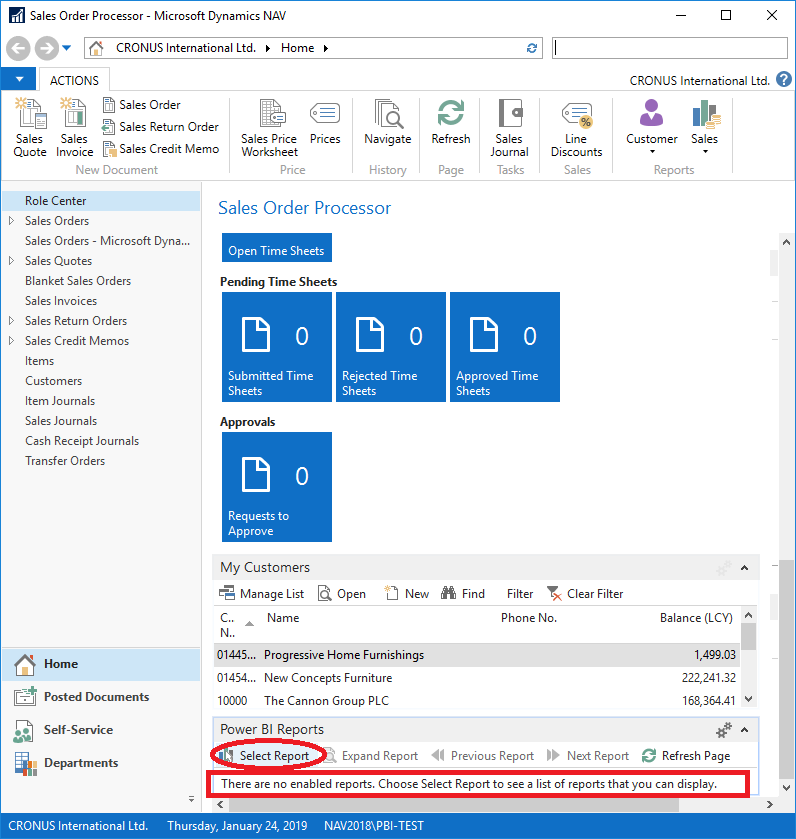
Task: Click Find binoculars in My Customers
Action: (x=463, y=593)
